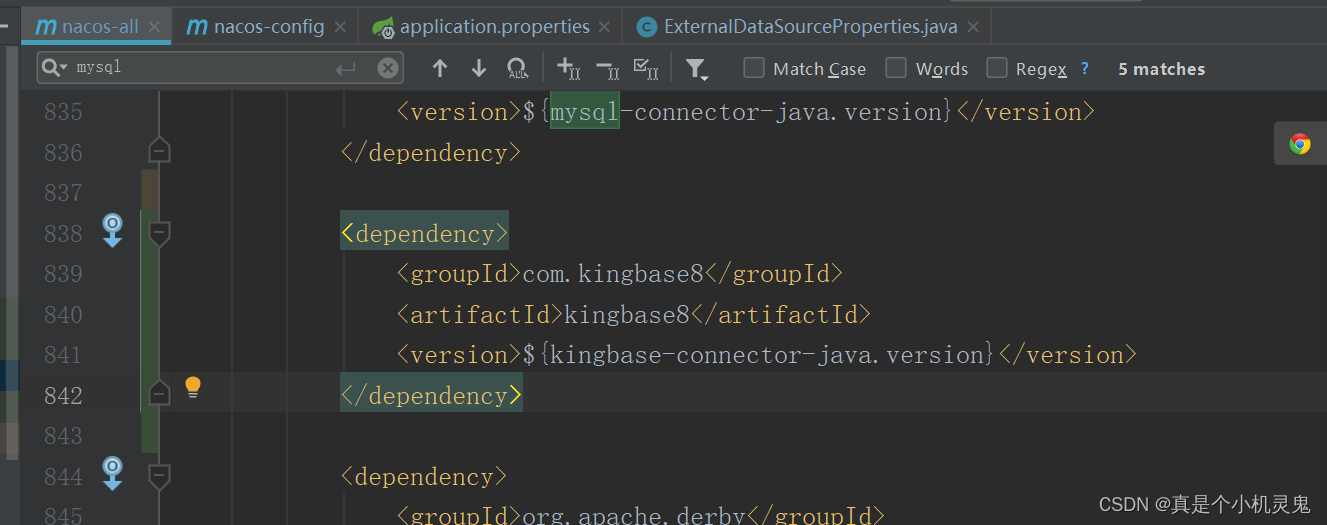
Task: Click the highlighted mysql match on line 835
Action: [x=585, y=111]
